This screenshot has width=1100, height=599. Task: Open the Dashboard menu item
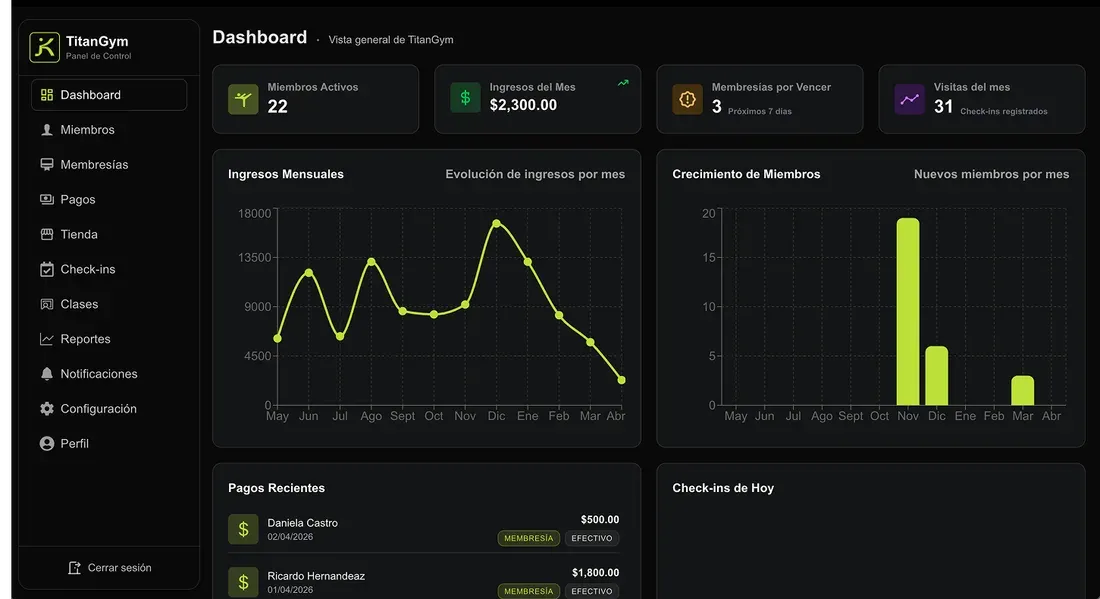coord(109,95)
